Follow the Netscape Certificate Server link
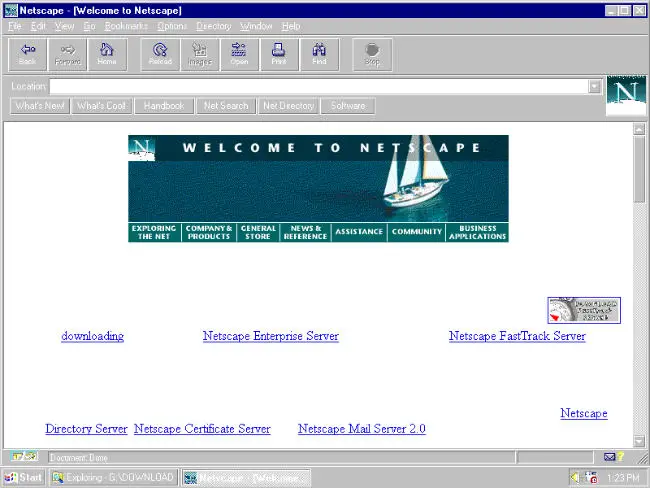650x488 pixels. pos(202,429)
